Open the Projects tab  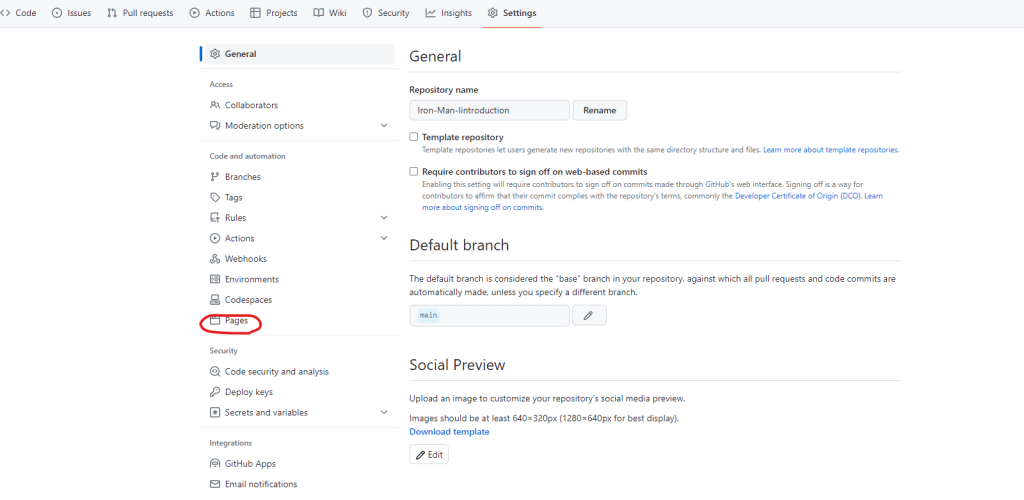(x=274, y=13)
